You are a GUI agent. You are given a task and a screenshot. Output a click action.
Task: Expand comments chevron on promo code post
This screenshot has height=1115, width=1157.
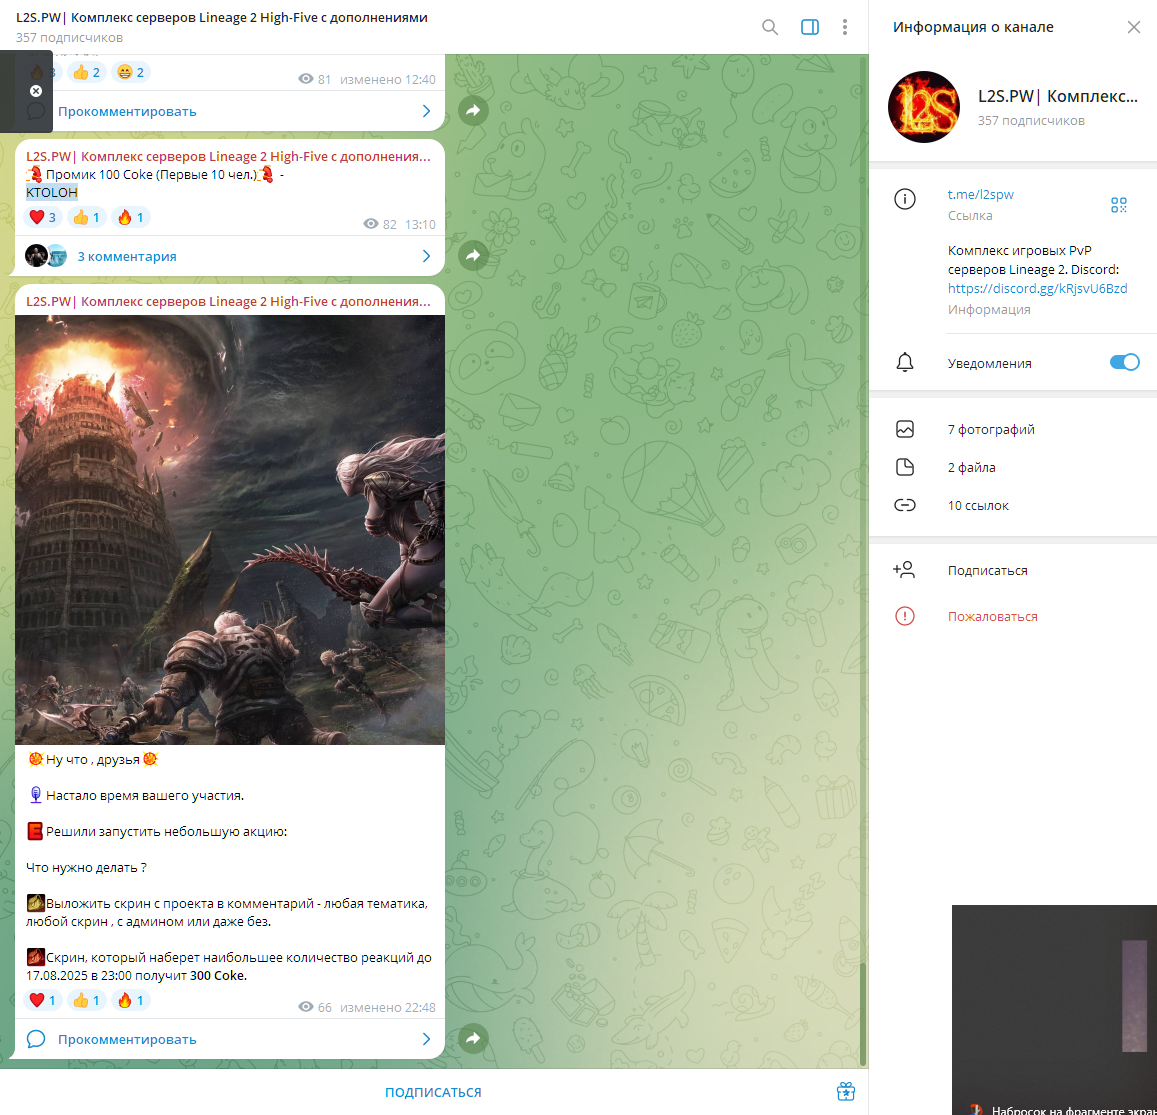click(x=426, y=256)
